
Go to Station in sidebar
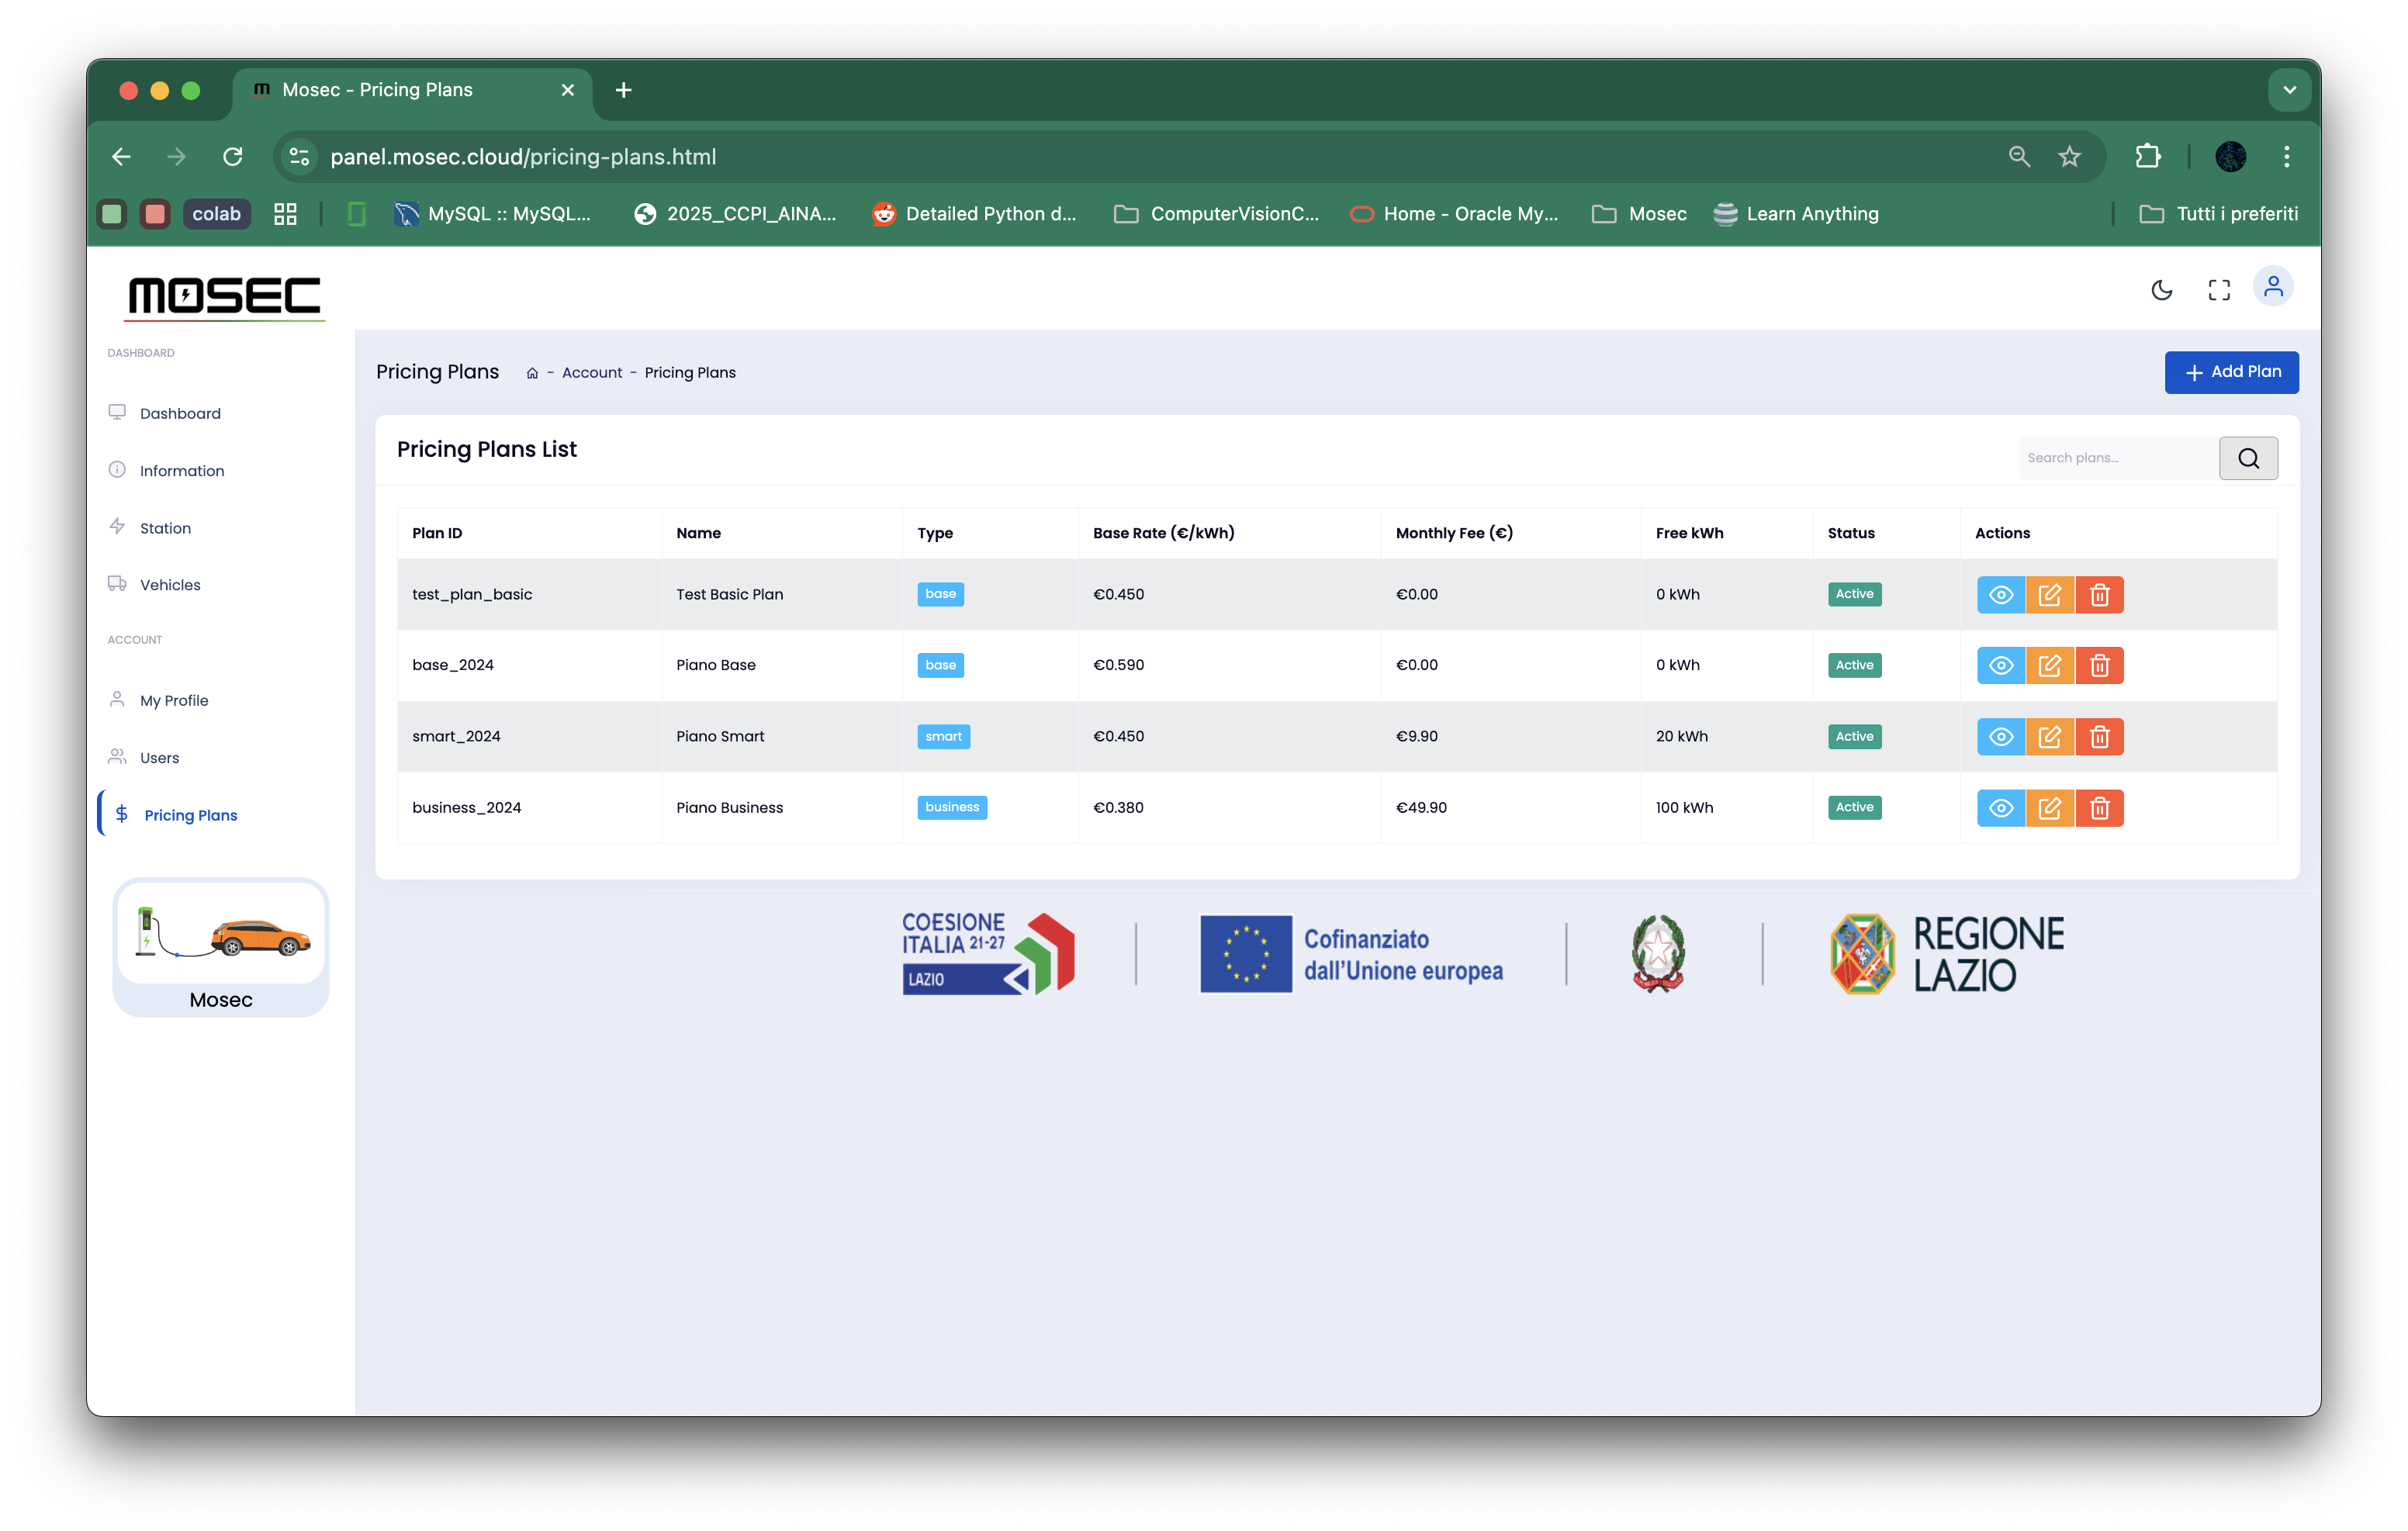pos(165,528)
